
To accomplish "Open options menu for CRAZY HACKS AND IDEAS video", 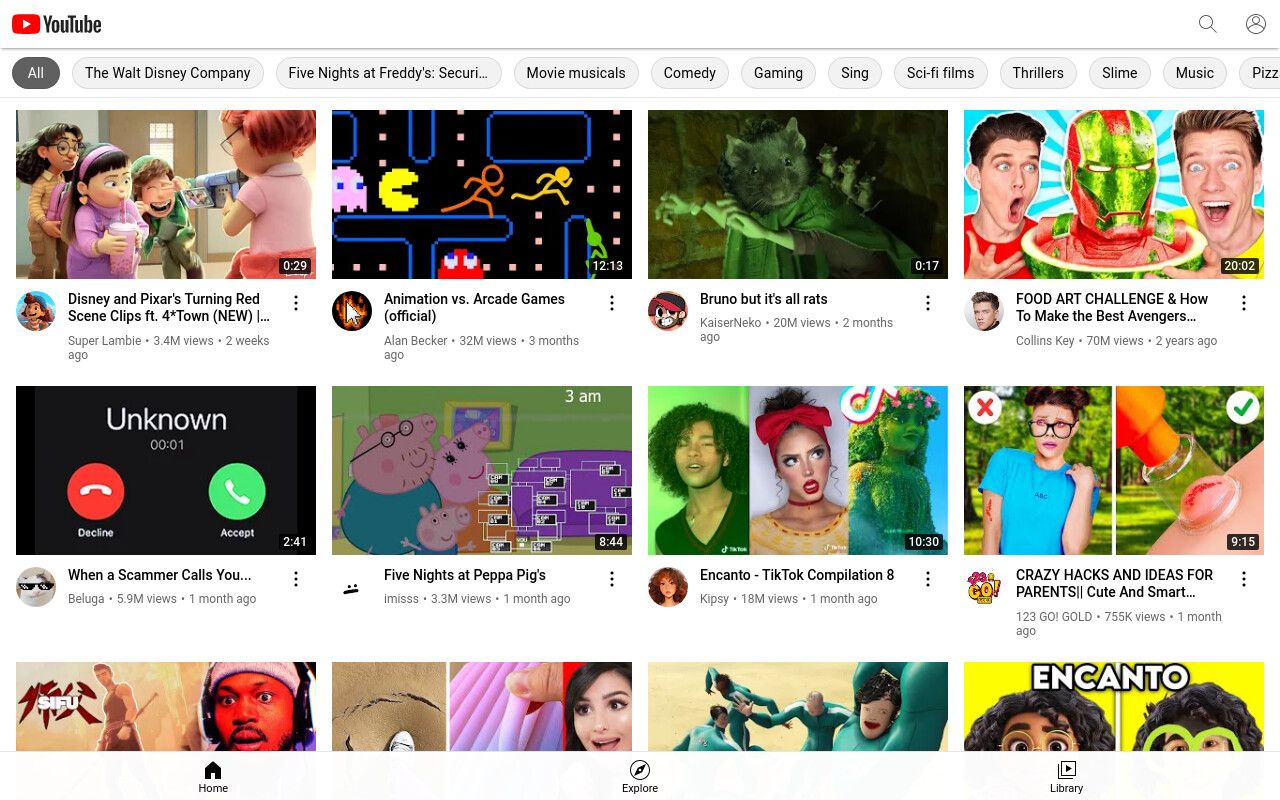I will (x=1244, y=579).
